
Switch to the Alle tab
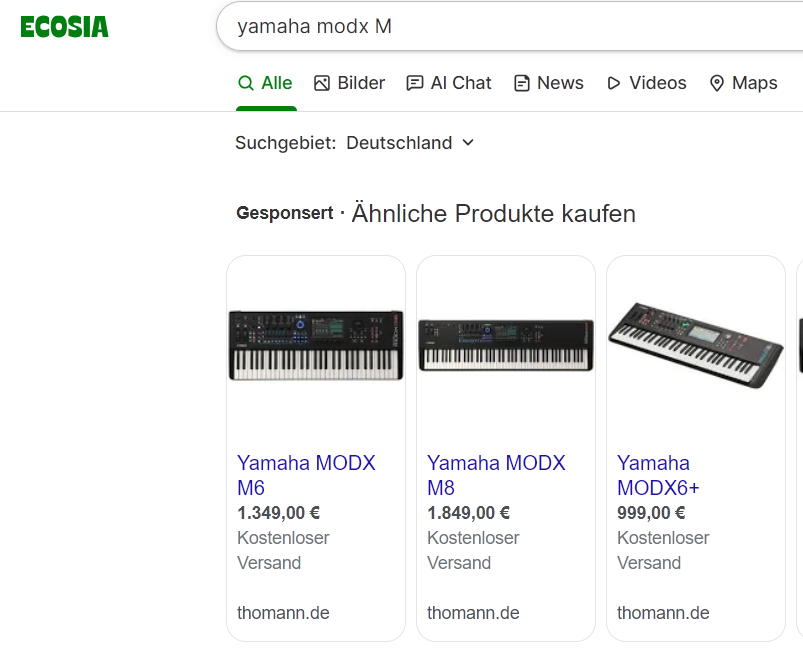(x=276, y=83)
